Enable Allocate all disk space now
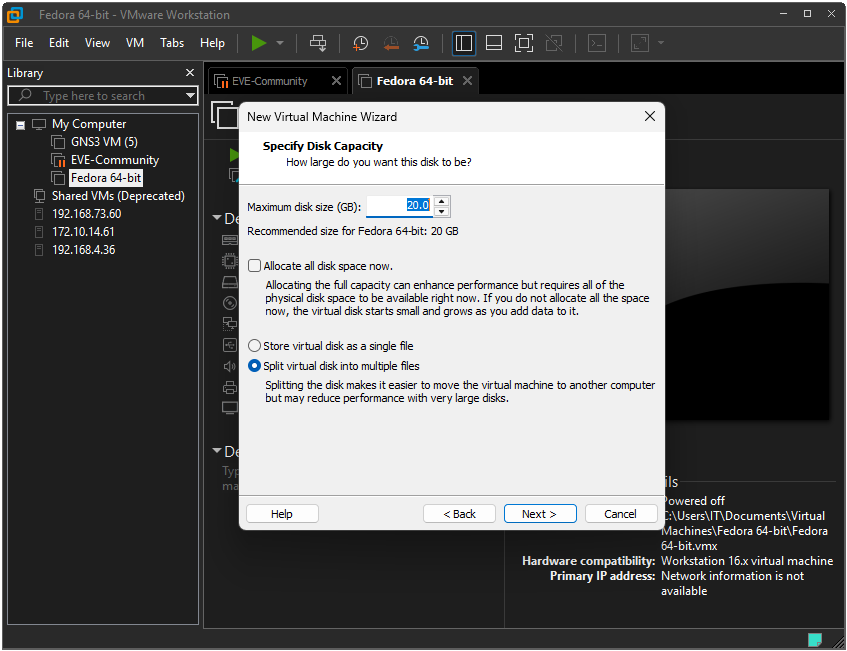This screenshot has width=847, height=651. click(254, 266)
